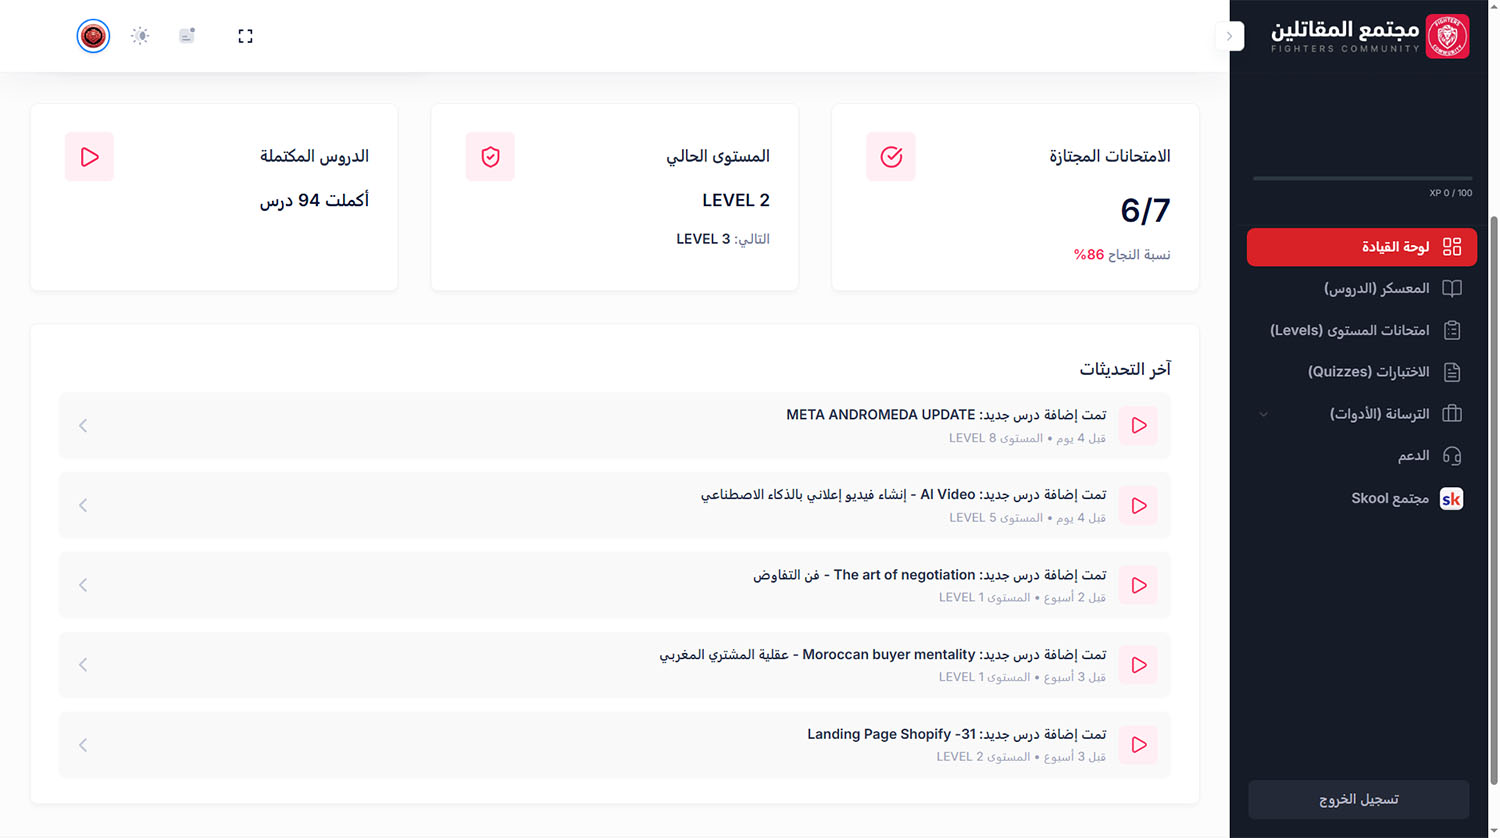Viewport: 1500px width, 838px height.
Task: Open the user profile avatar
Action: (93, 36)
